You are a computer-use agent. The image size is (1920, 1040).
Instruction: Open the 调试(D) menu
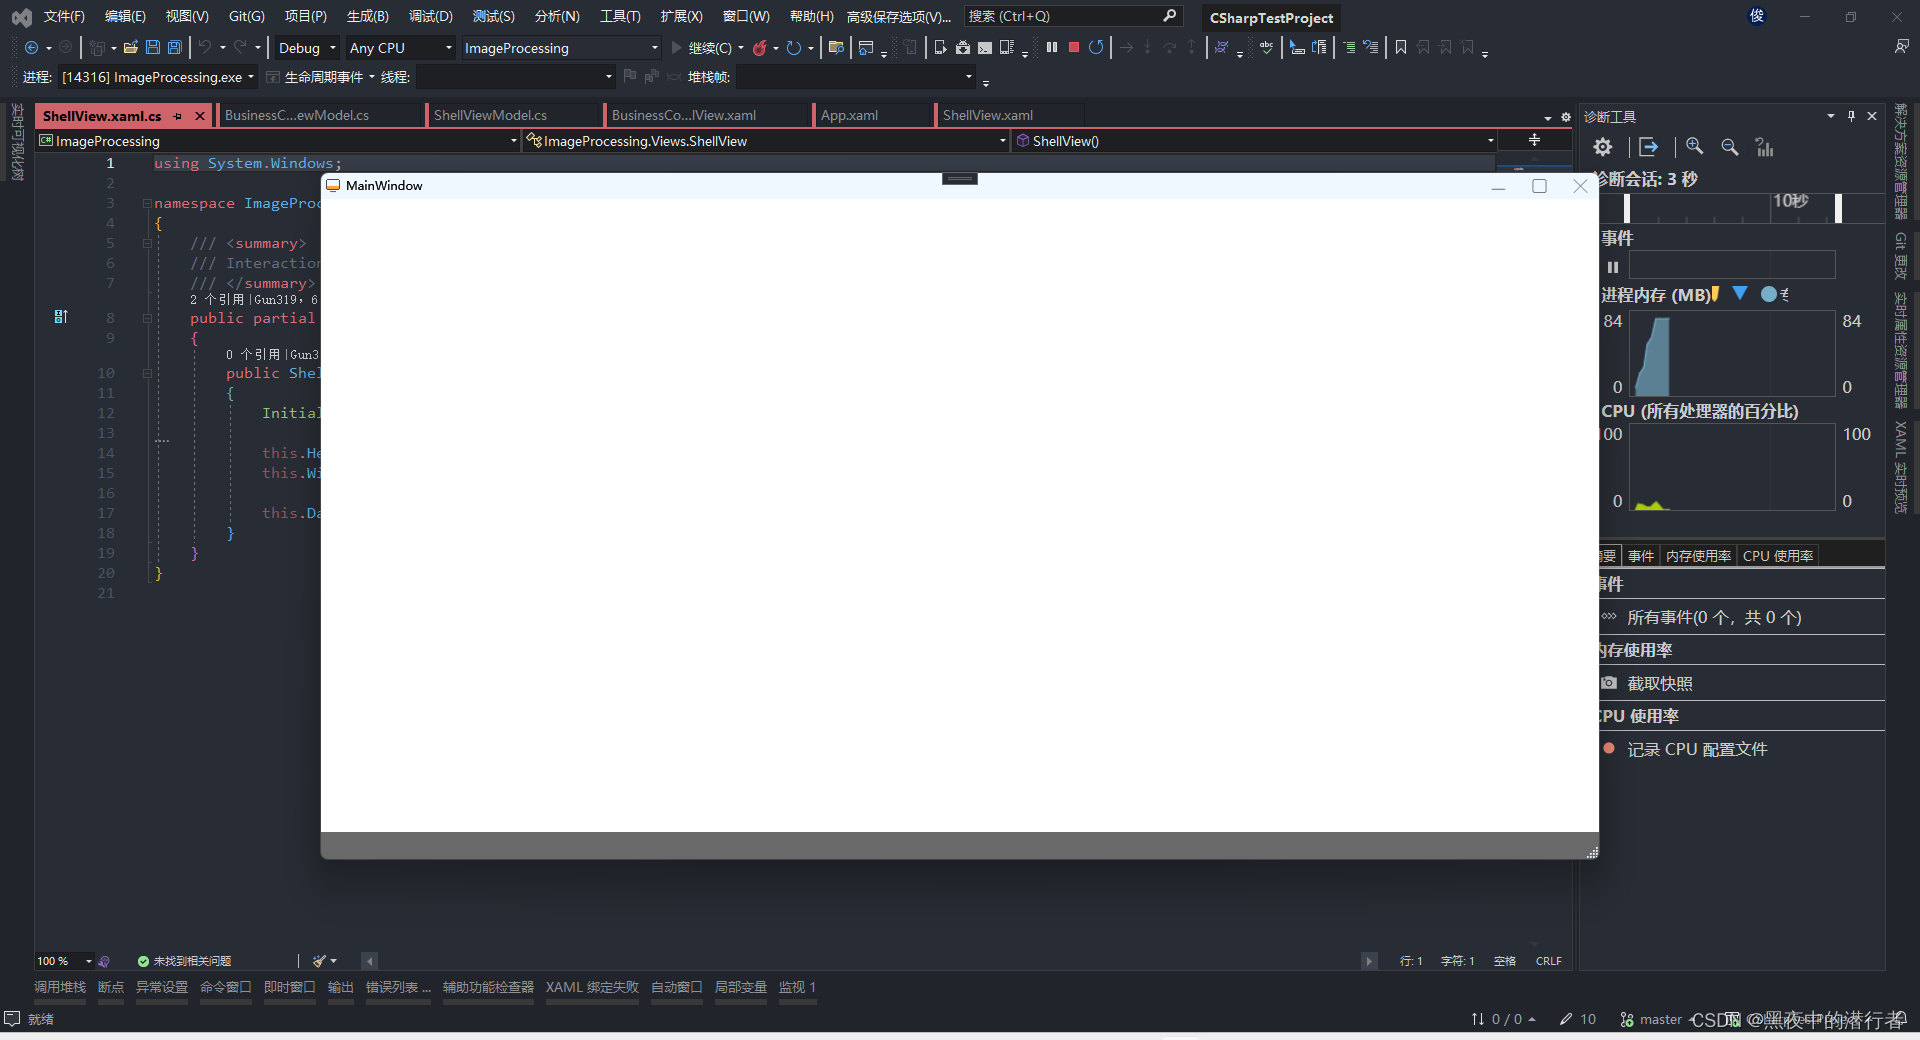pyautogui.click(x=429, y=16)
